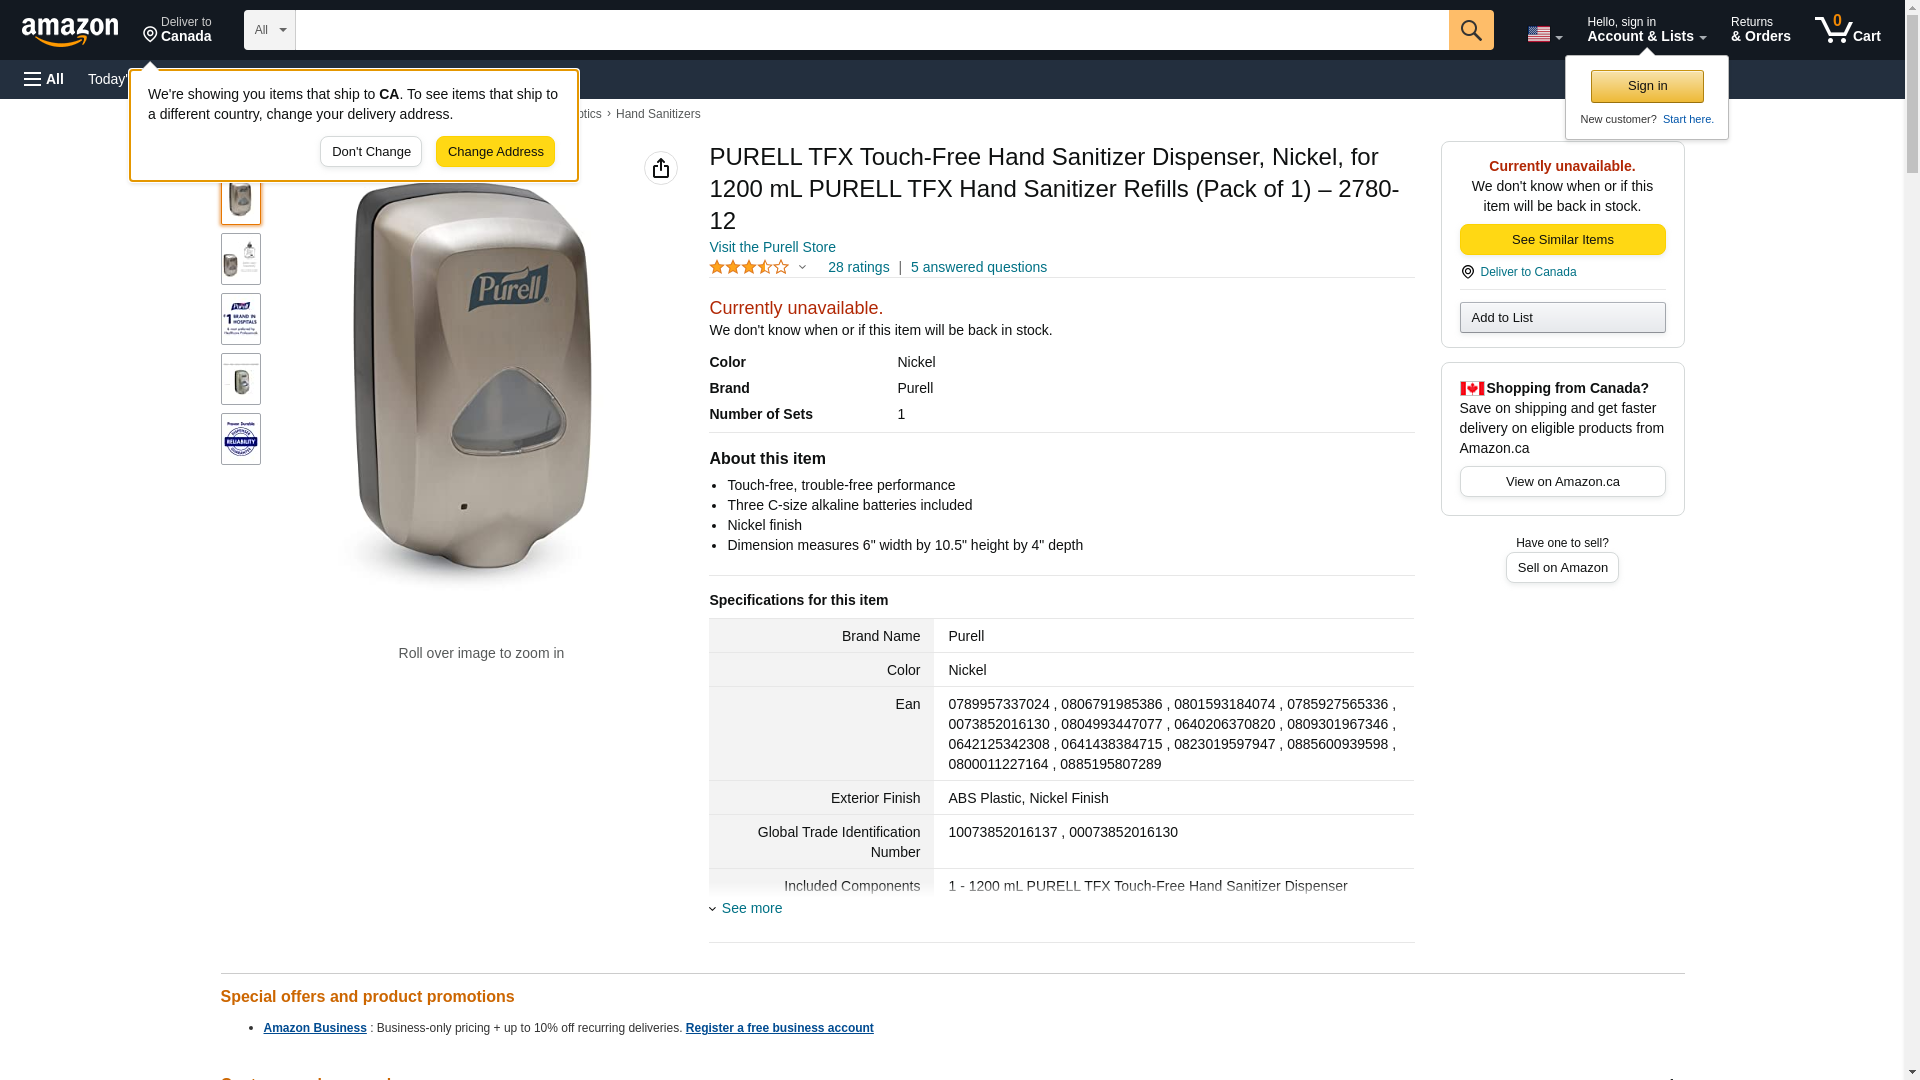The width and height of the screenshot is (1920, 1080).
Task: Click the share icon above product image
Action: click(x=660, y=168)
